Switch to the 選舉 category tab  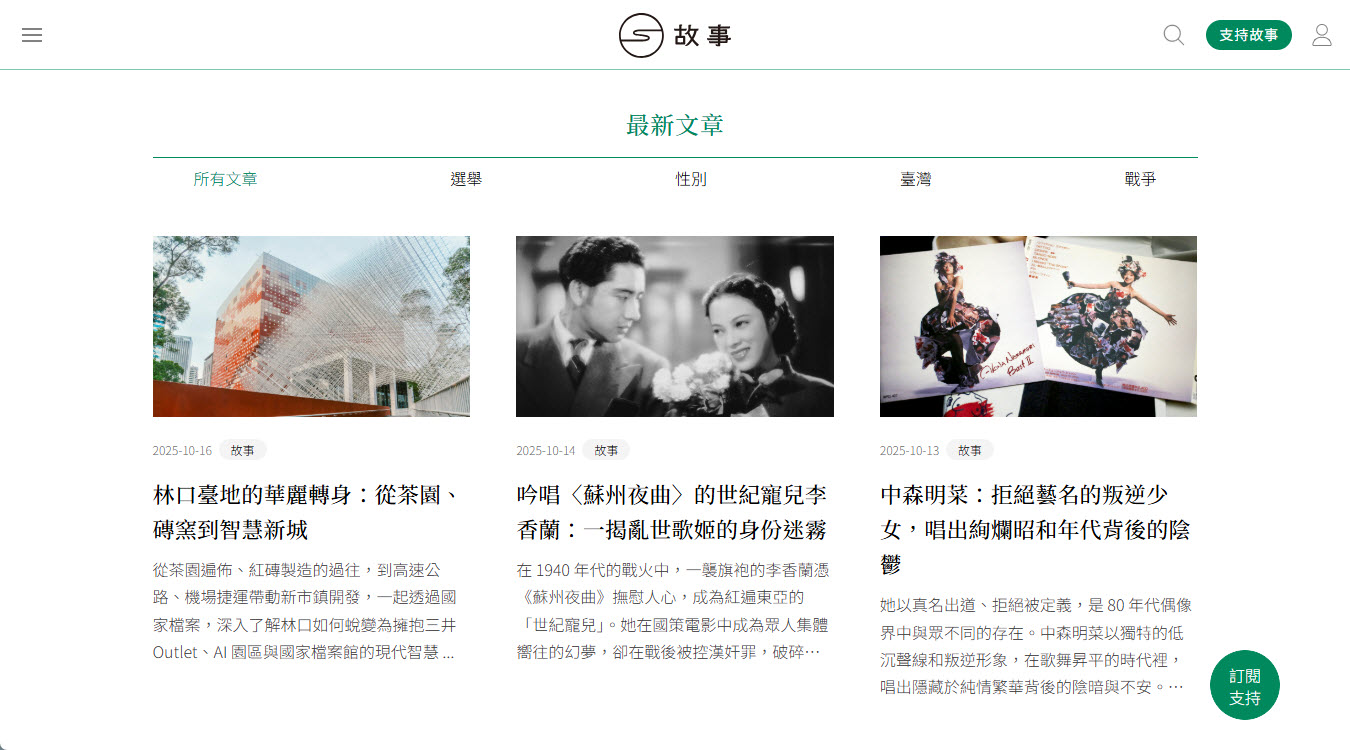[x=466, y=179]
